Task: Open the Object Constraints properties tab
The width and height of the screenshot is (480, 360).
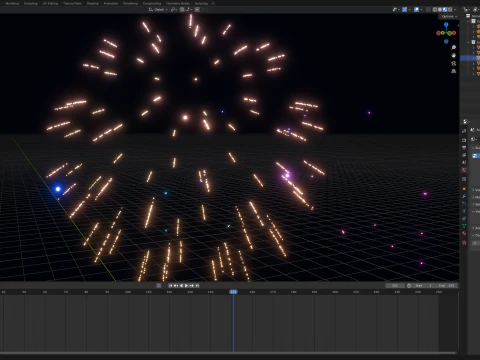Action: tap(464, 218)
